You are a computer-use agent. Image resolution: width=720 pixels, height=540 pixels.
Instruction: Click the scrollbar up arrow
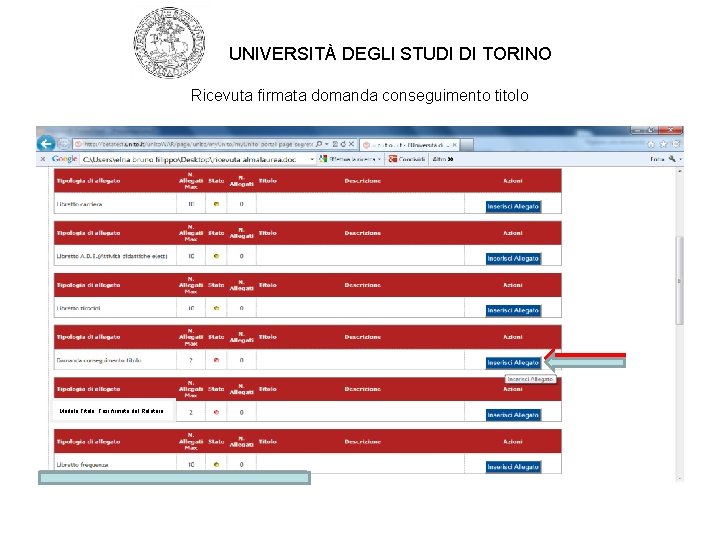click(x=680, y=171)
